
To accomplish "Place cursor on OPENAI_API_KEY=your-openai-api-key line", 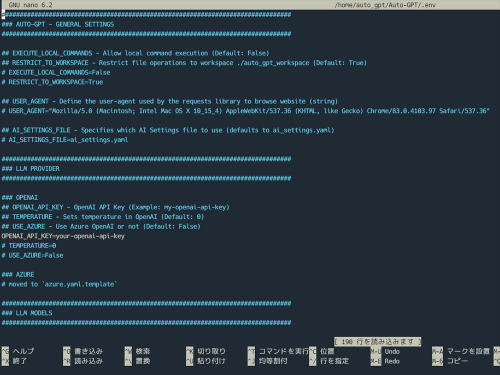I will (x=63, y=236).
